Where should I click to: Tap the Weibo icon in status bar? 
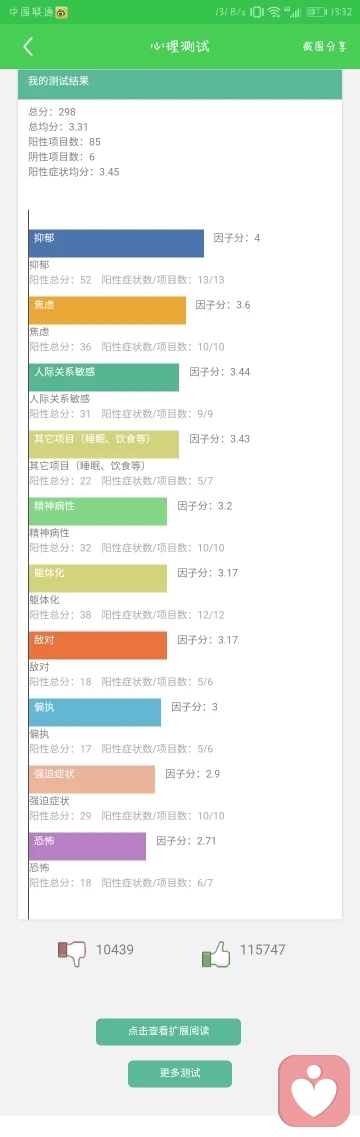click(62, 12)
